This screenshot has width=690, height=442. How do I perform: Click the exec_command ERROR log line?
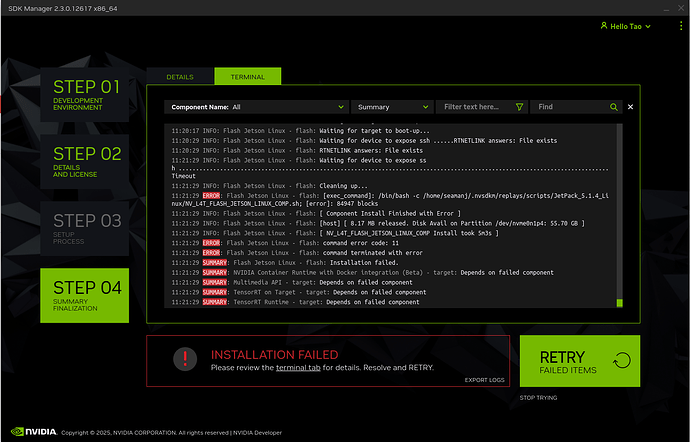tap(390, 200)
